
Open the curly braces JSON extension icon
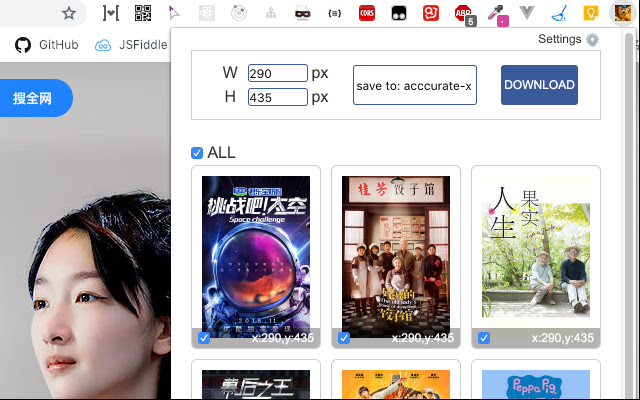point(334,13)
